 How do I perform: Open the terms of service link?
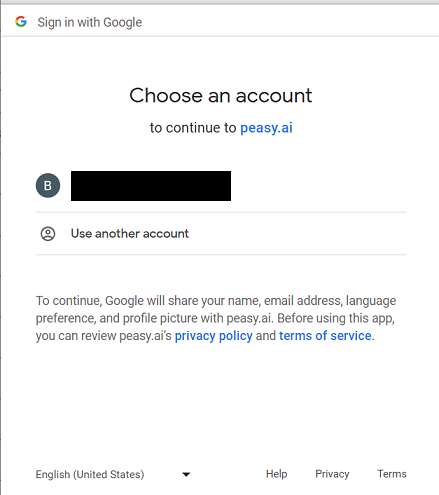[325, 336]
